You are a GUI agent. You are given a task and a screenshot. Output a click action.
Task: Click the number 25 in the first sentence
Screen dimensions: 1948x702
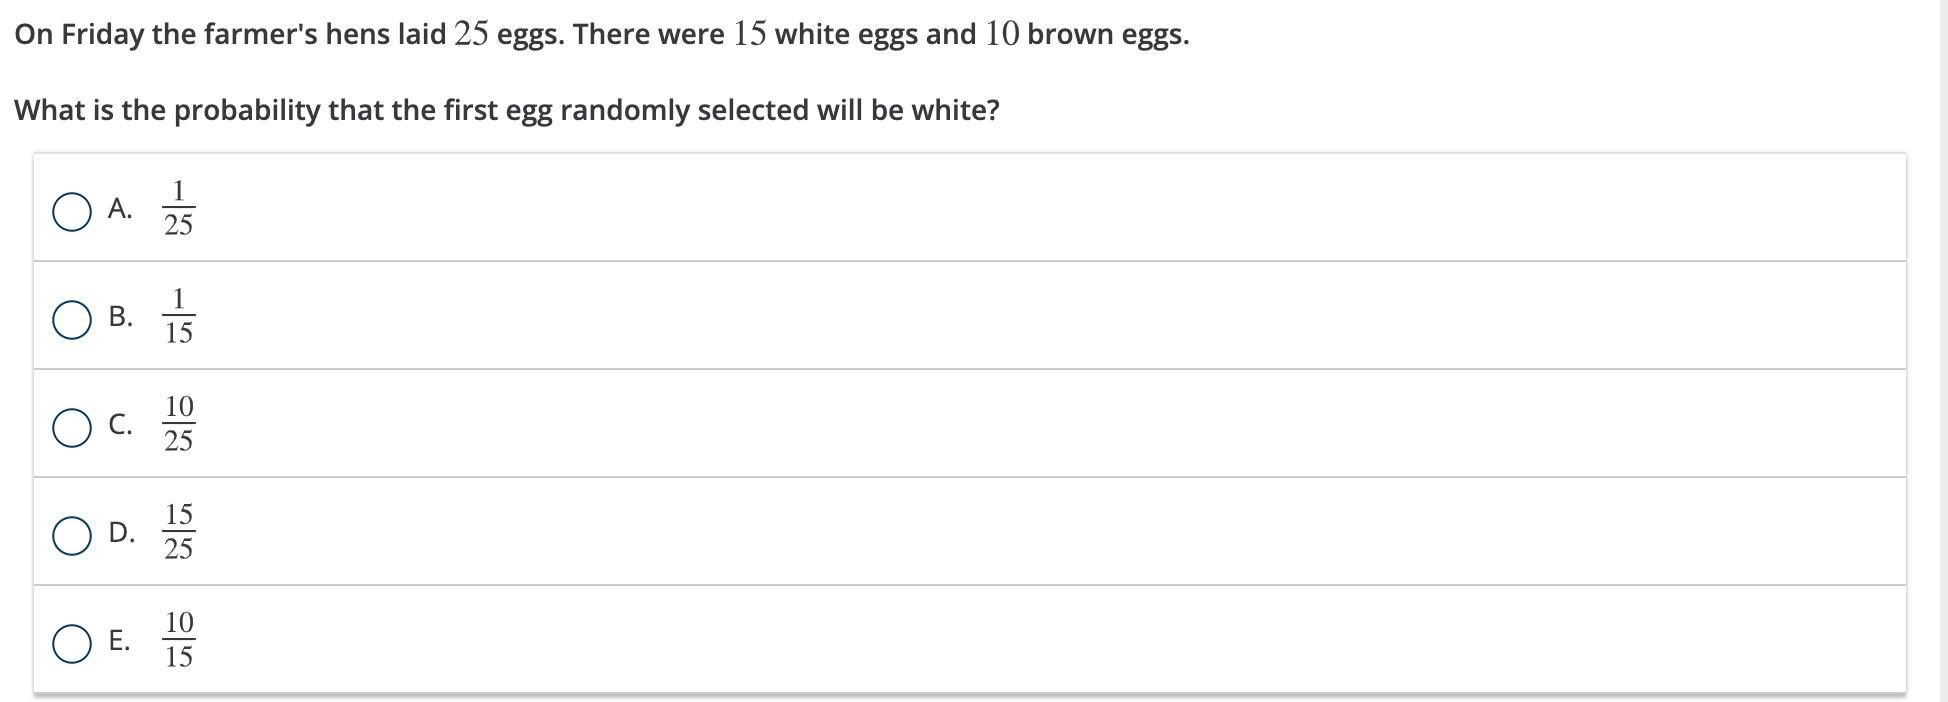click(471, 35)
